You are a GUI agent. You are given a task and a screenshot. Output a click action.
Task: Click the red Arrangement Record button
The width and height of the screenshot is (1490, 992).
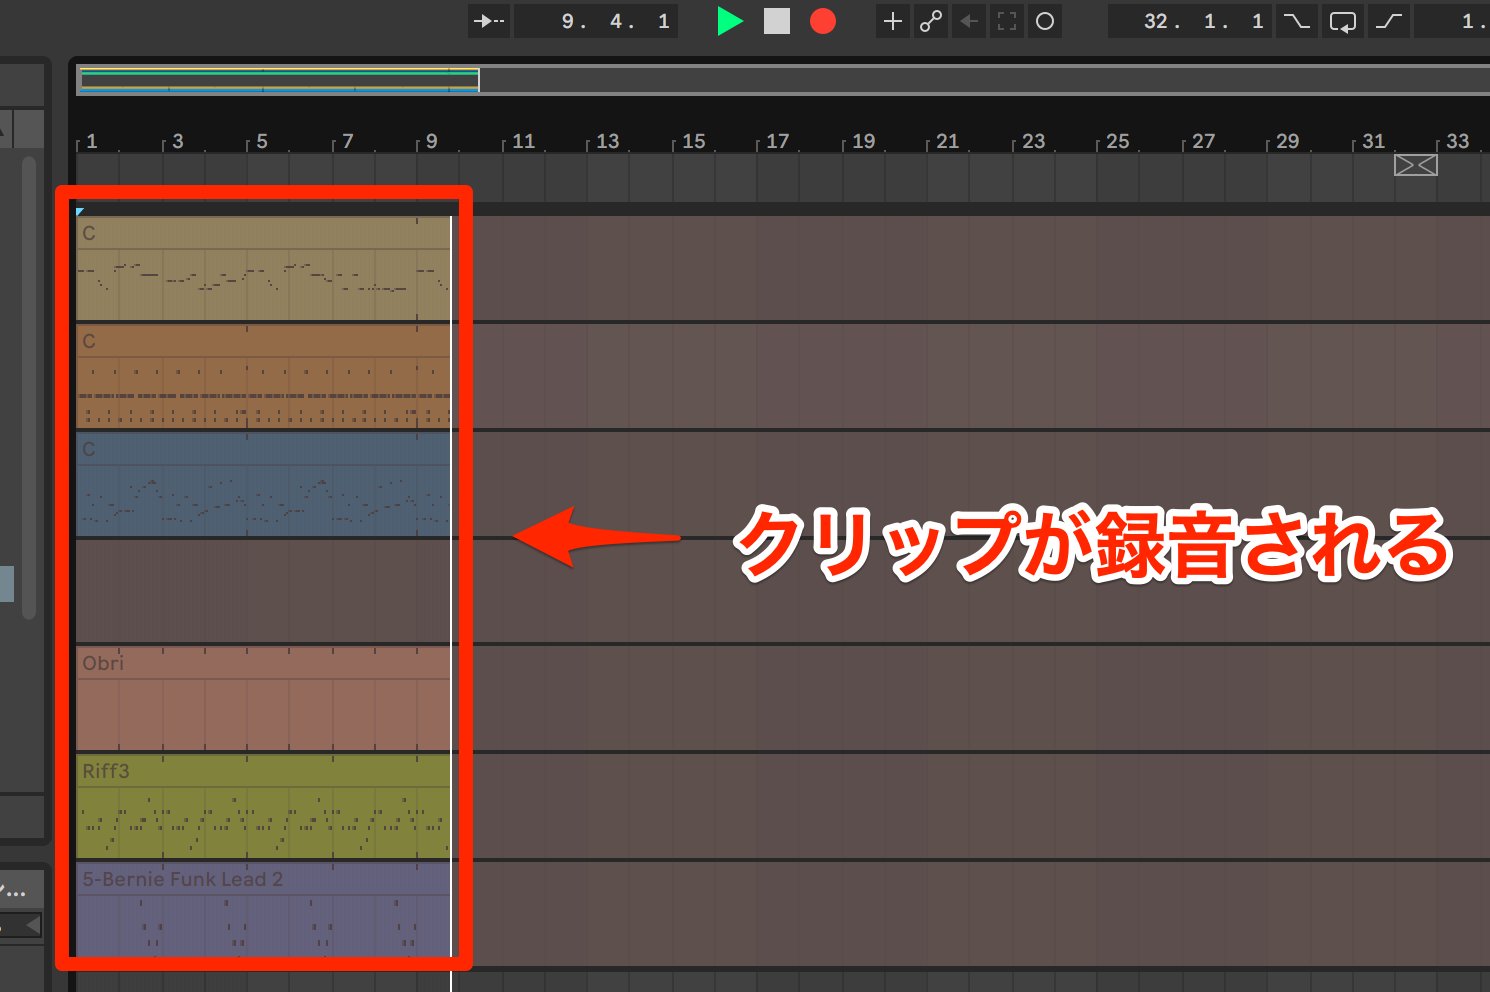pyautogui.click(x=823, y=21)
